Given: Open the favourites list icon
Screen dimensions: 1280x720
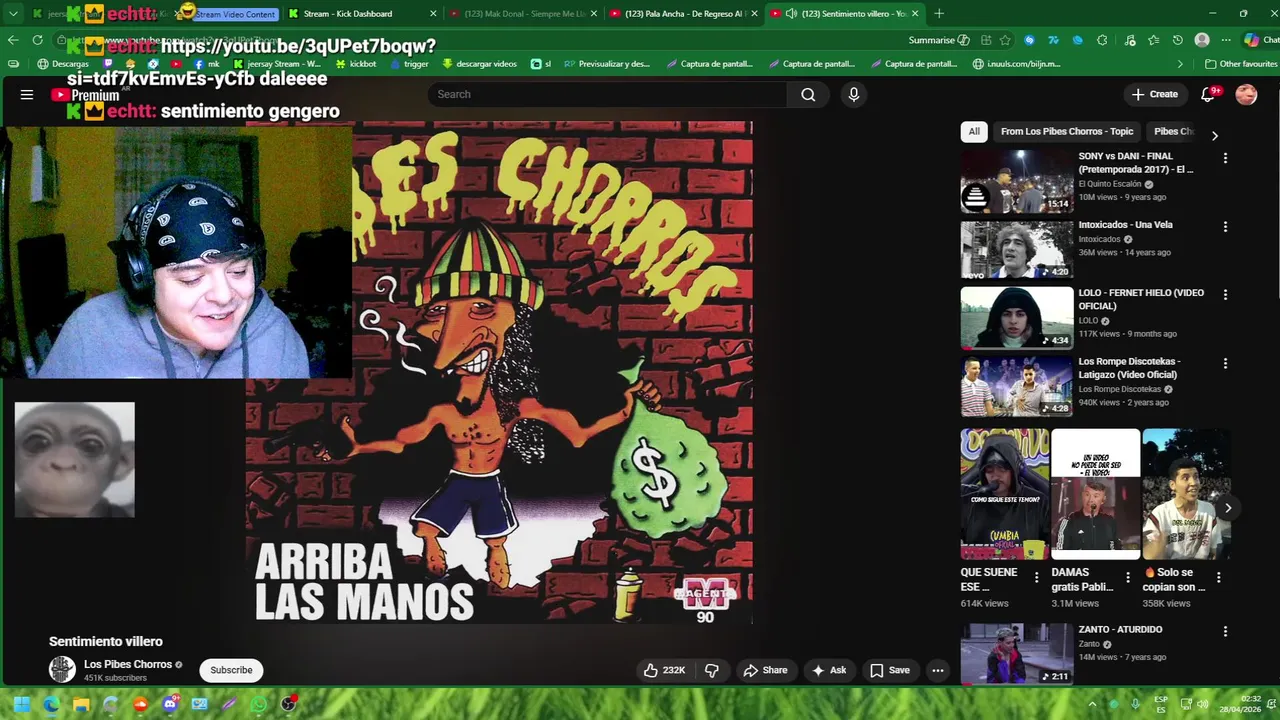Looking at the screenshot, I should [1153, 40].
